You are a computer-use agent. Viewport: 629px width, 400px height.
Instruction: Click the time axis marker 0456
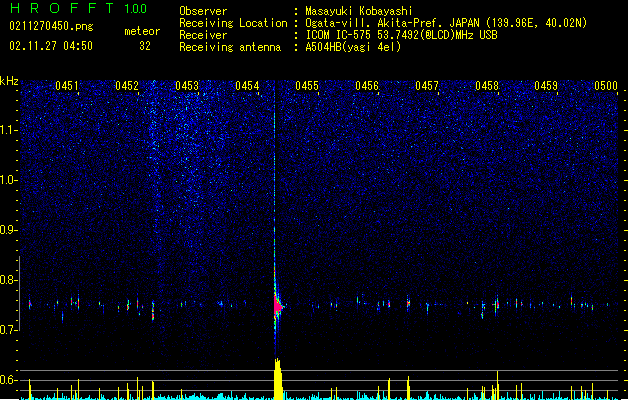pos(367,86)
